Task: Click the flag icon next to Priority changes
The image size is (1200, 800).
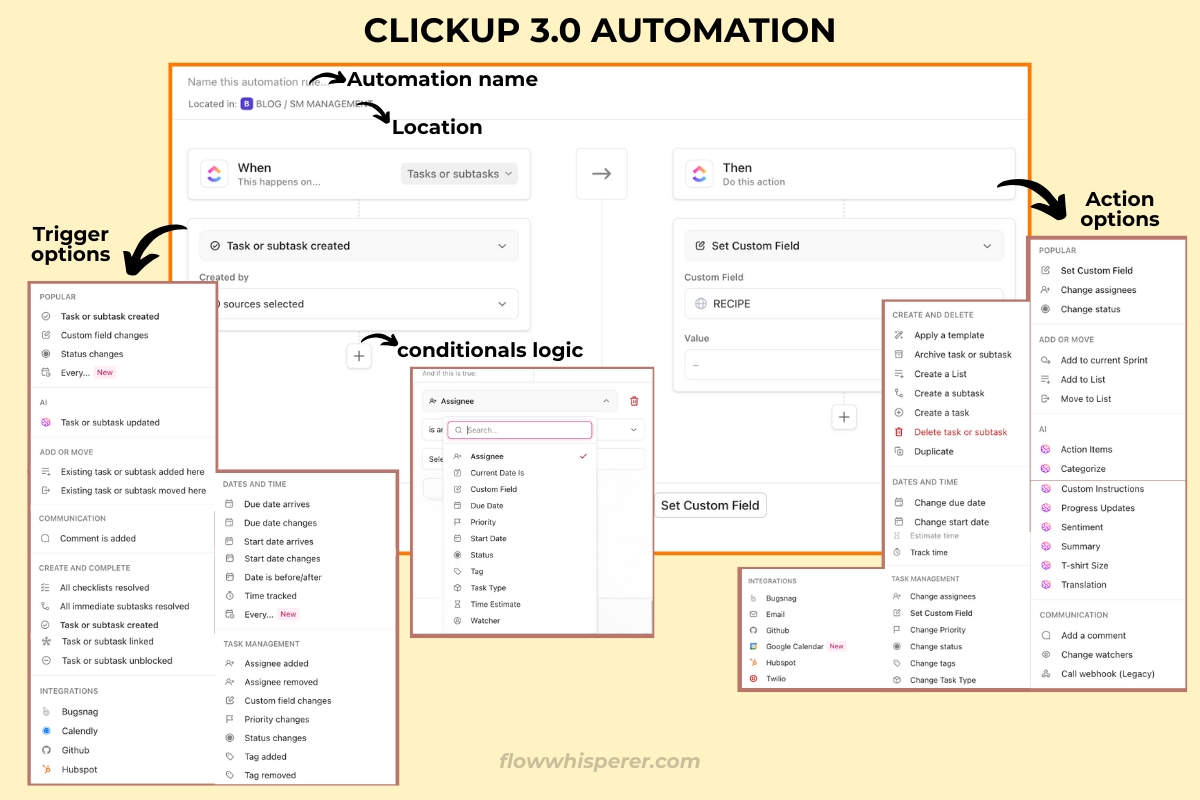Action: click(x=230, y=719)
